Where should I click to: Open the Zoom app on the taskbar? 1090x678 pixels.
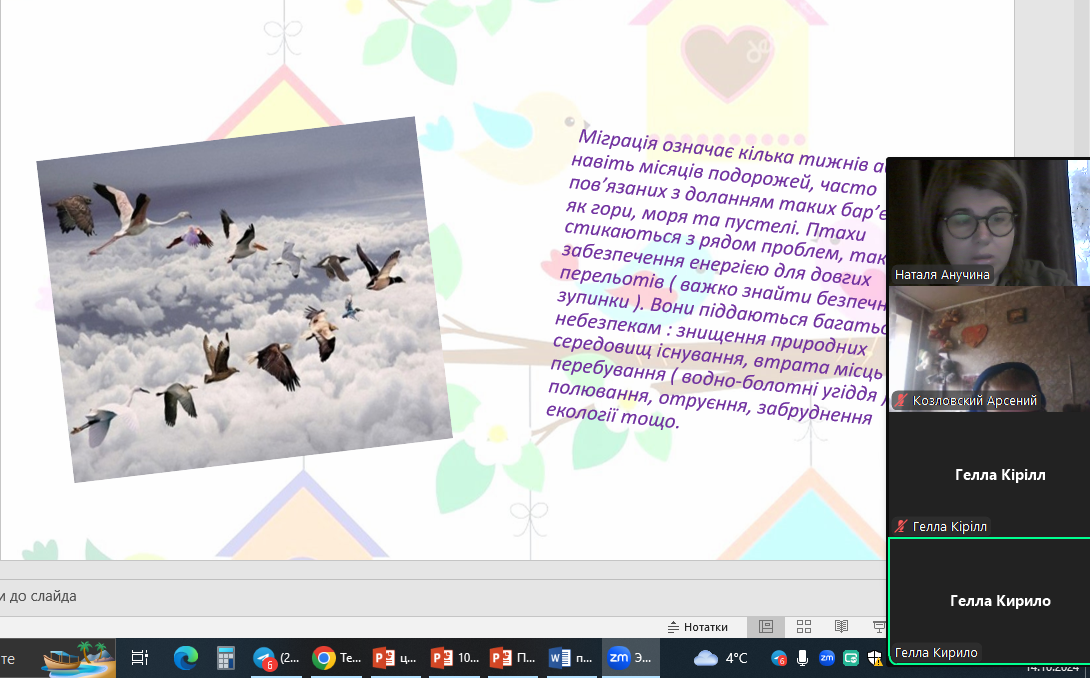pos(630,657)
